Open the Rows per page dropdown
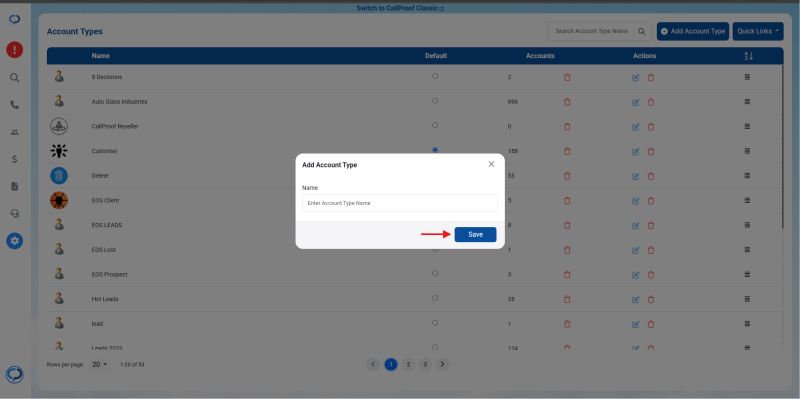The height and width of the screenshot is (399, 800). [100, 365]
